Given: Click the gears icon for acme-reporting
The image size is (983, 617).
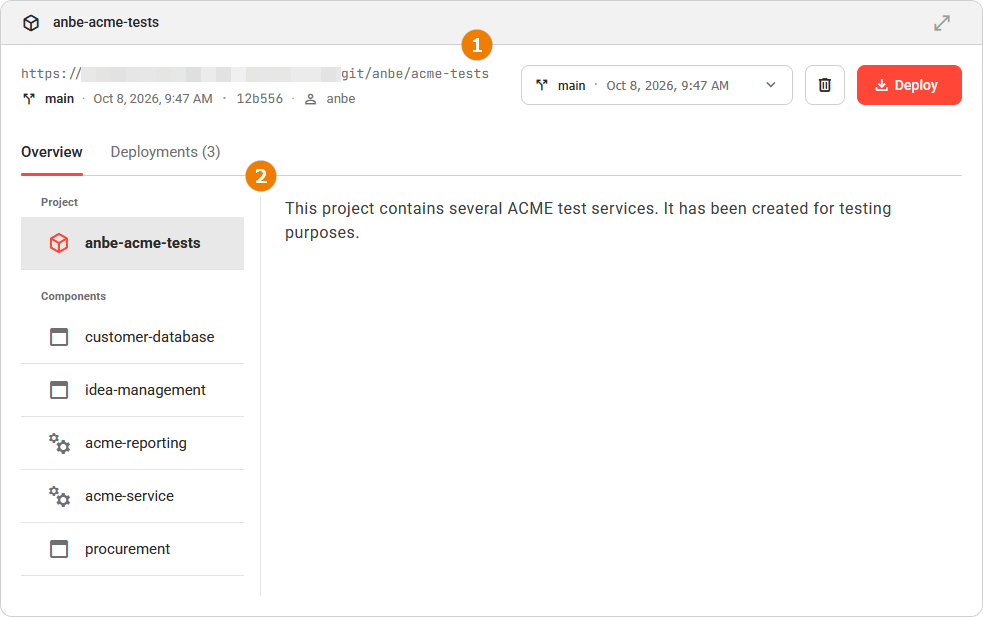Looking at the screenshot, I should 60,443.
